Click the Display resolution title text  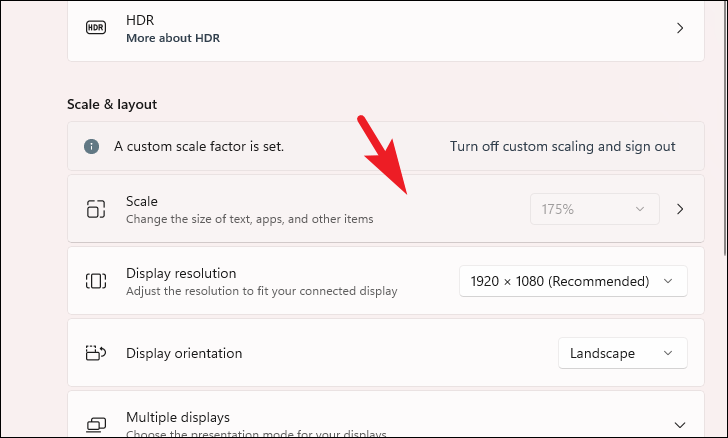[x=181, y=273]
